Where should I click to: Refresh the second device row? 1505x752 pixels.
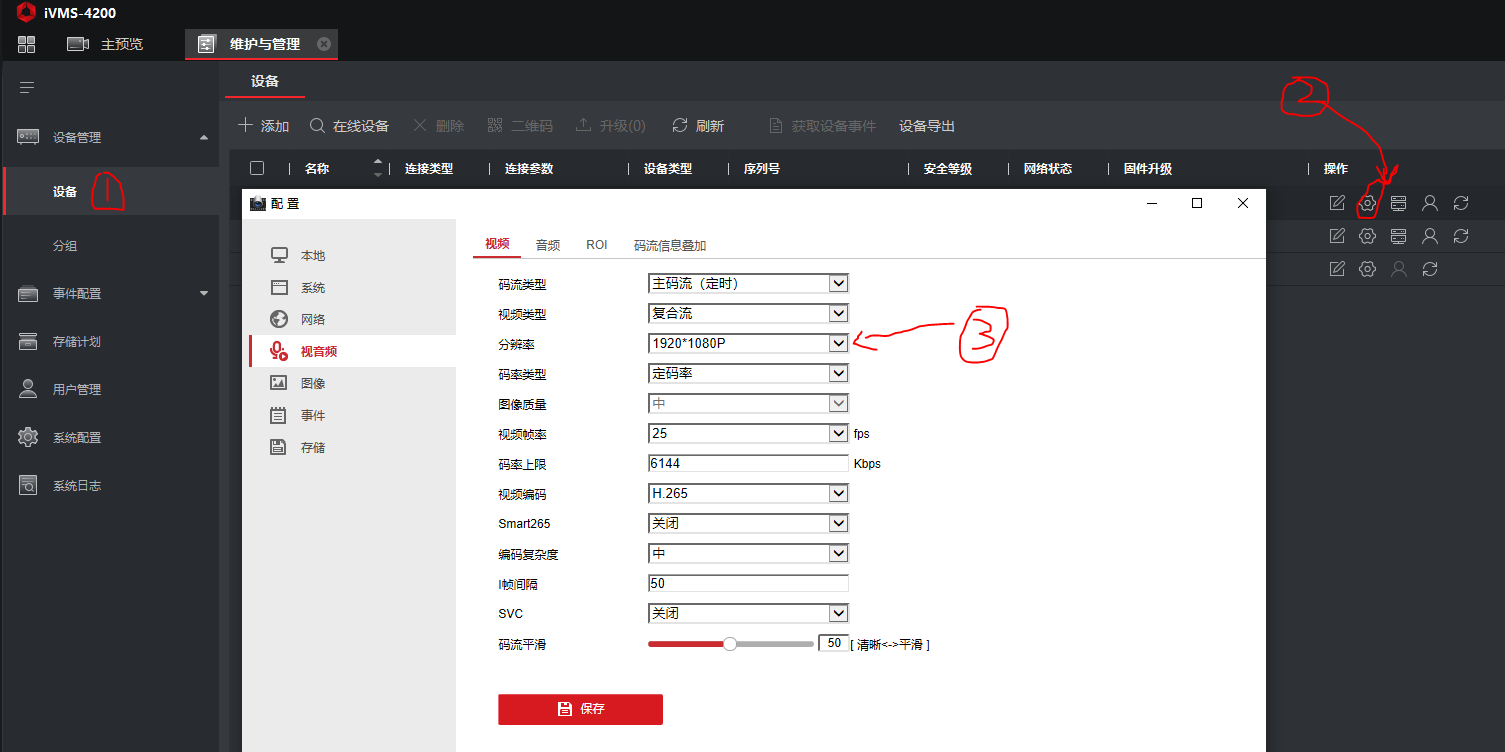1461,236
